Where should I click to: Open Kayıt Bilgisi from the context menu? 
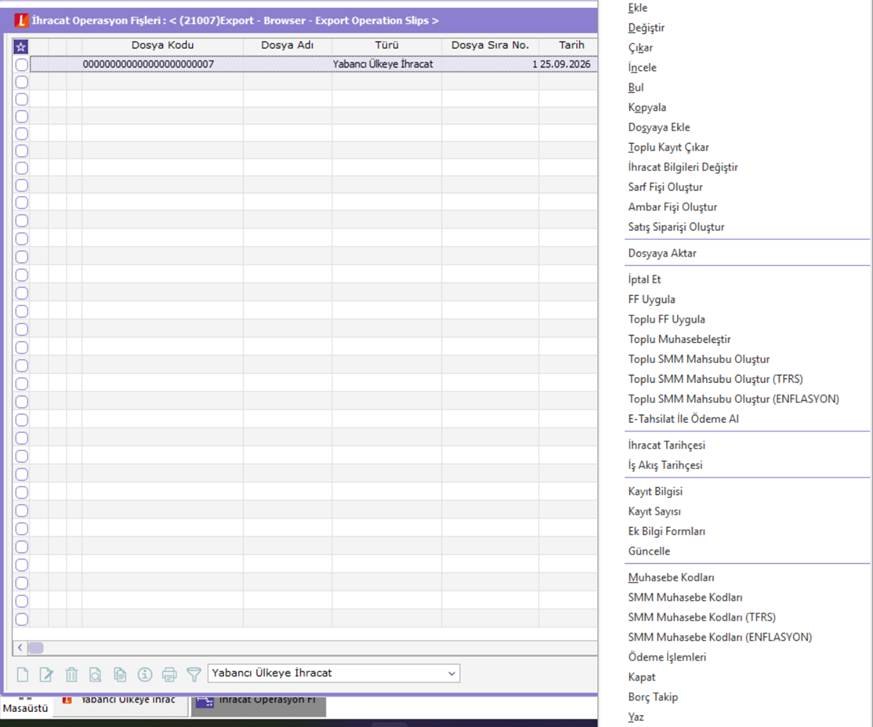(x=655, y=492)
